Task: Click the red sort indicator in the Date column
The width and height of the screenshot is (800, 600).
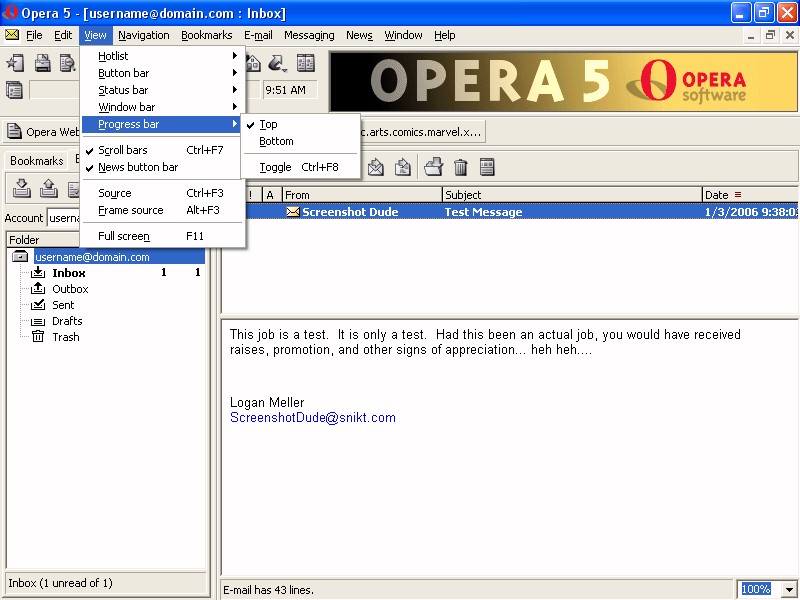Action: (x=738, y=194)
